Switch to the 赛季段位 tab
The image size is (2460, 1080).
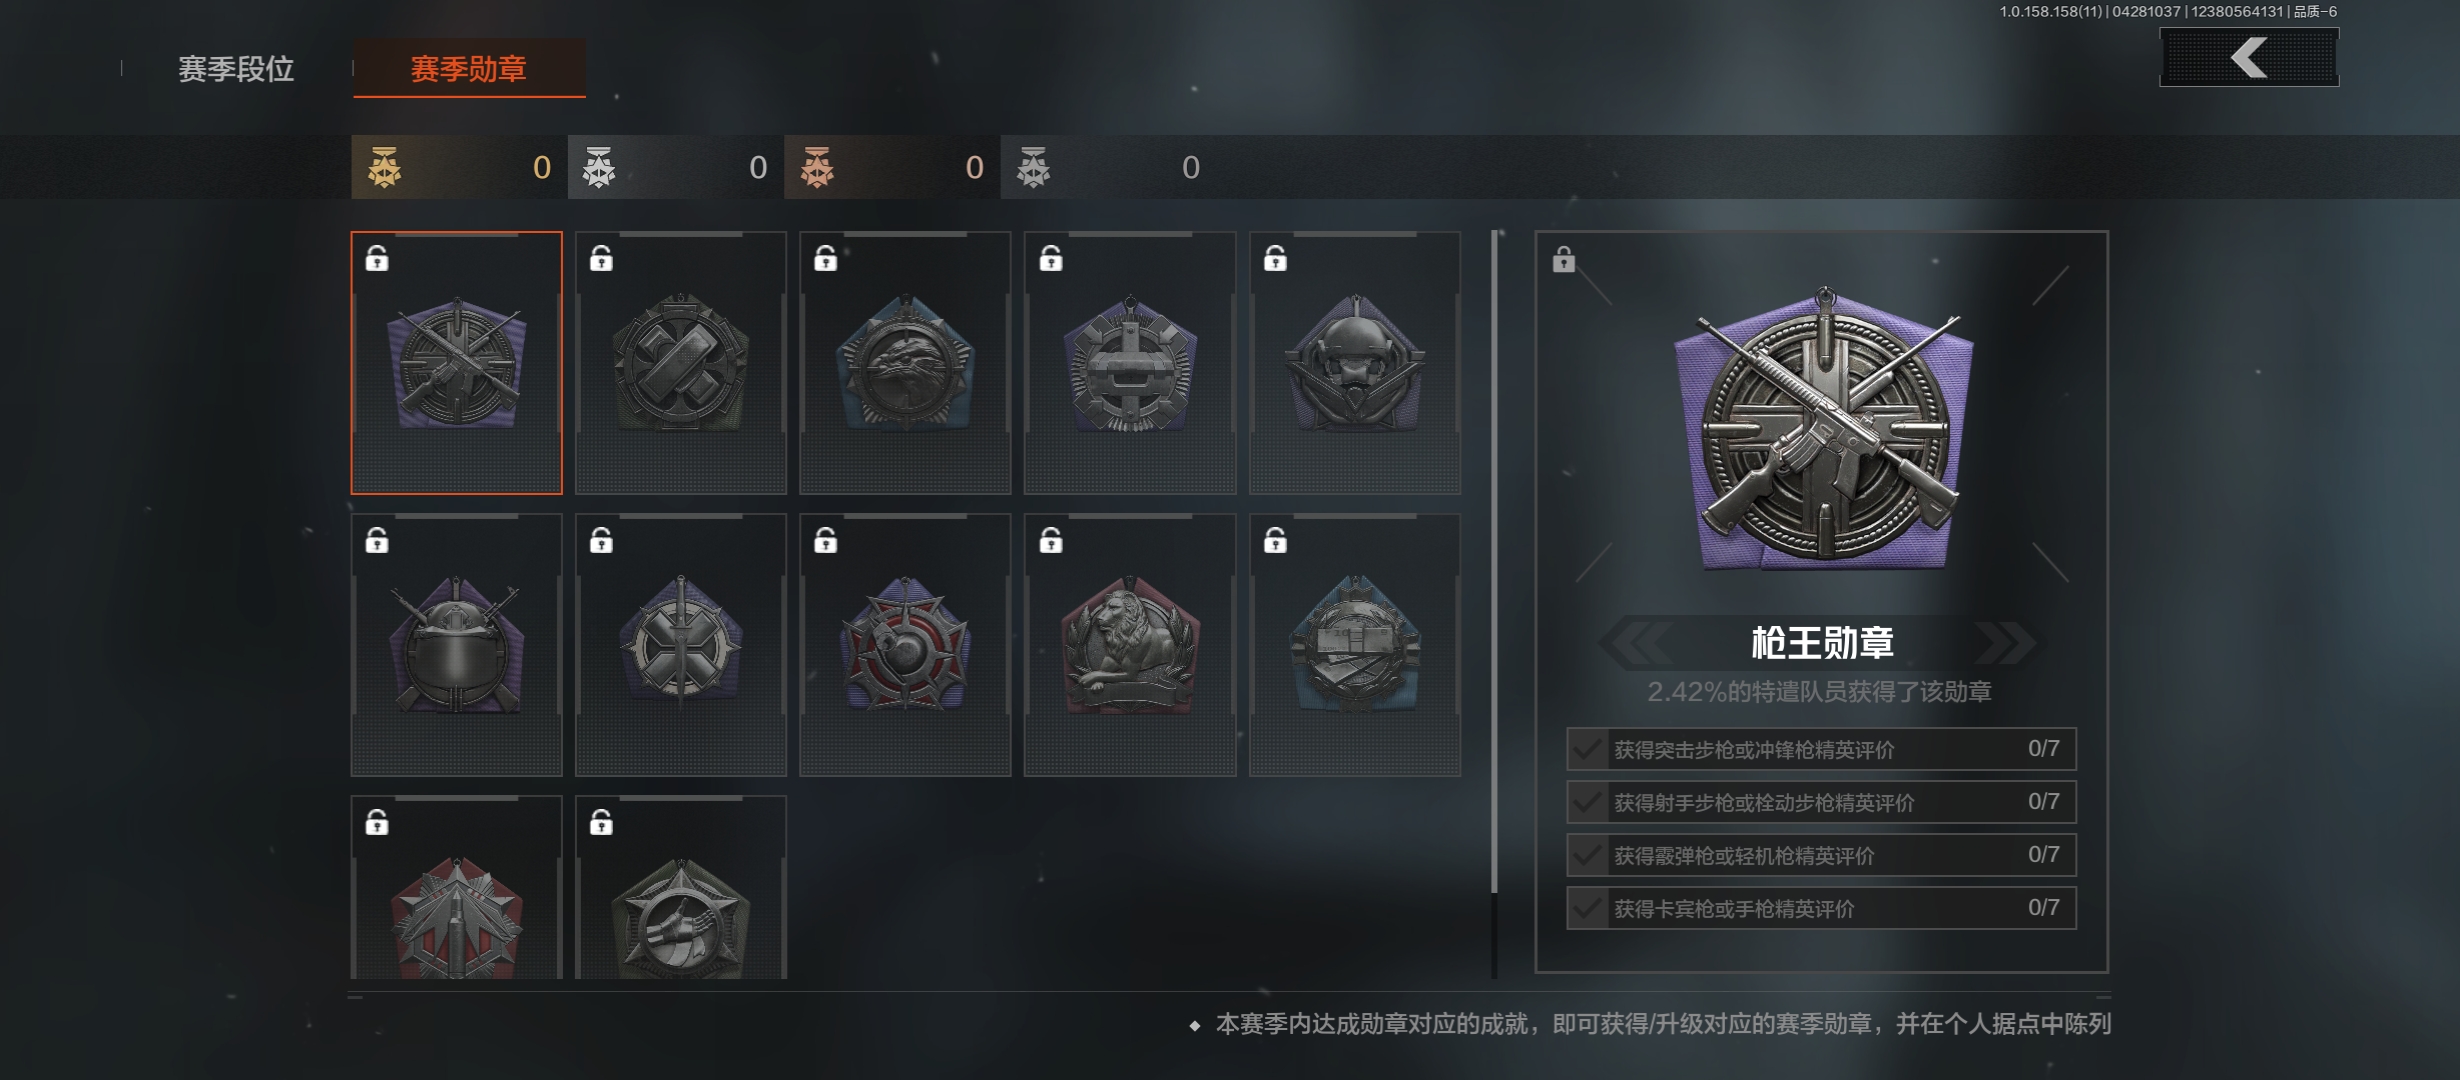tap(236, 69)
